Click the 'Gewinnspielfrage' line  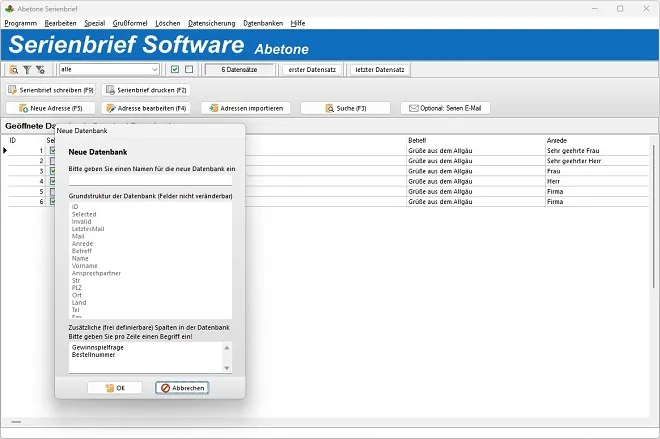98,347
